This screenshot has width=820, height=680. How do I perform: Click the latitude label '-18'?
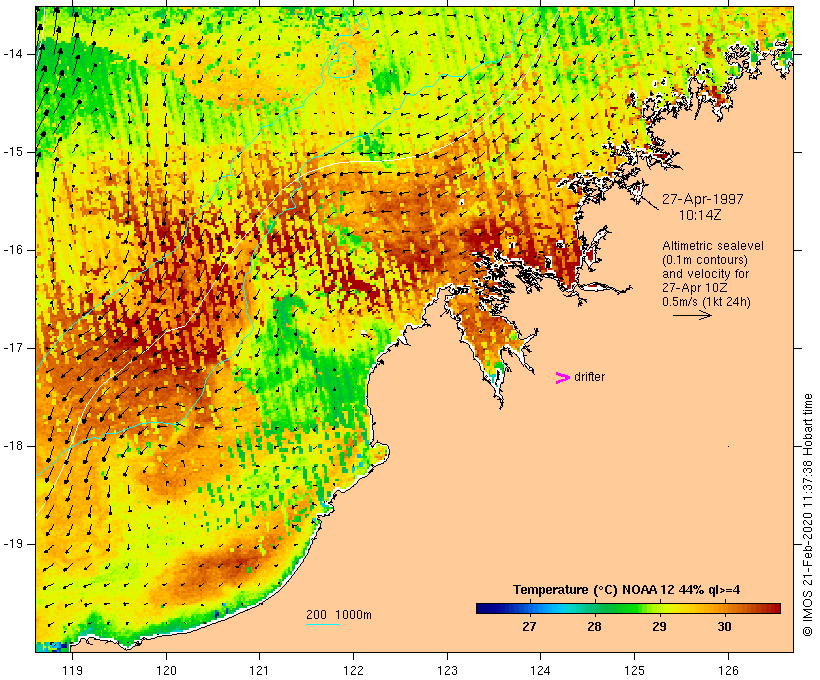tap(13, 446)
